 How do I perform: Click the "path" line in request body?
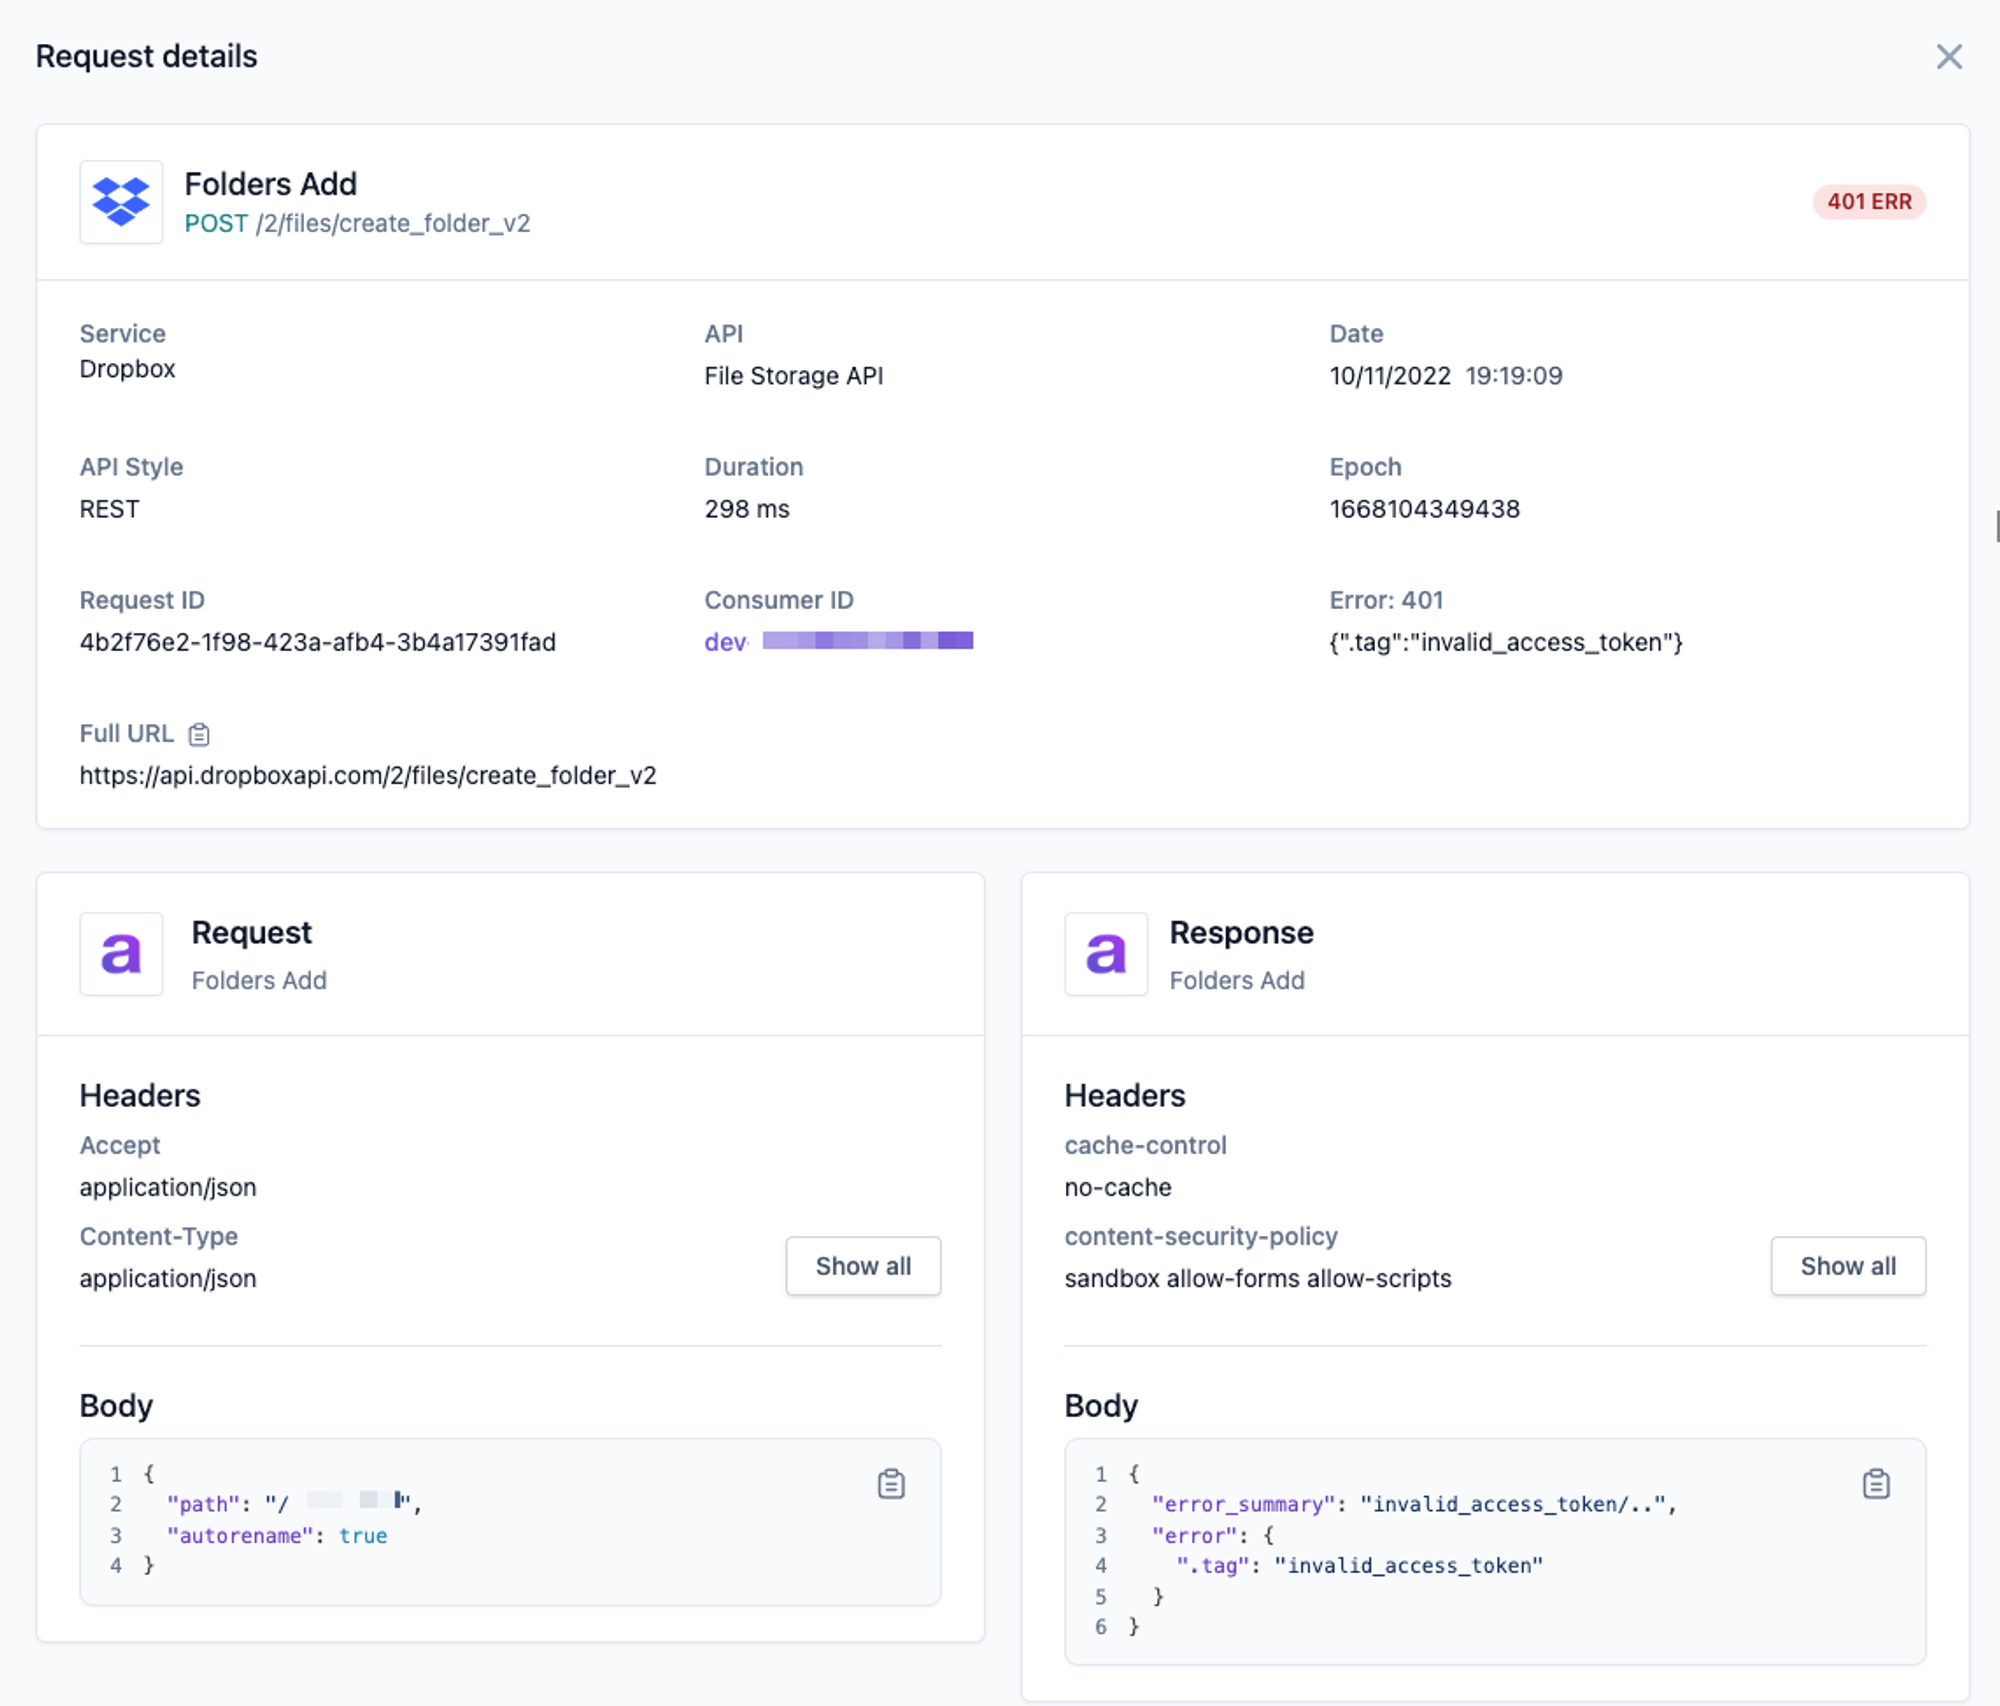[x=295, y=1504]
